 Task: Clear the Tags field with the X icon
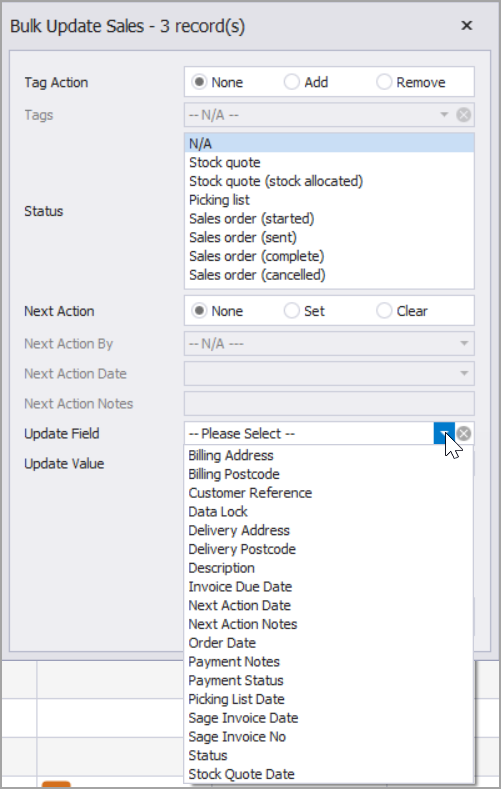[464, 115]
